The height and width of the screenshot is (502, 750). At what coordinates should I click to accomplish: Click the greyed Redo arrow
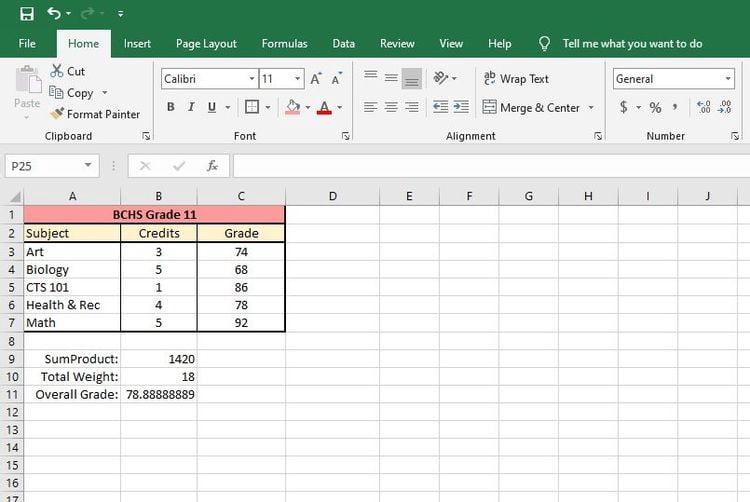[x=88, y=13]
